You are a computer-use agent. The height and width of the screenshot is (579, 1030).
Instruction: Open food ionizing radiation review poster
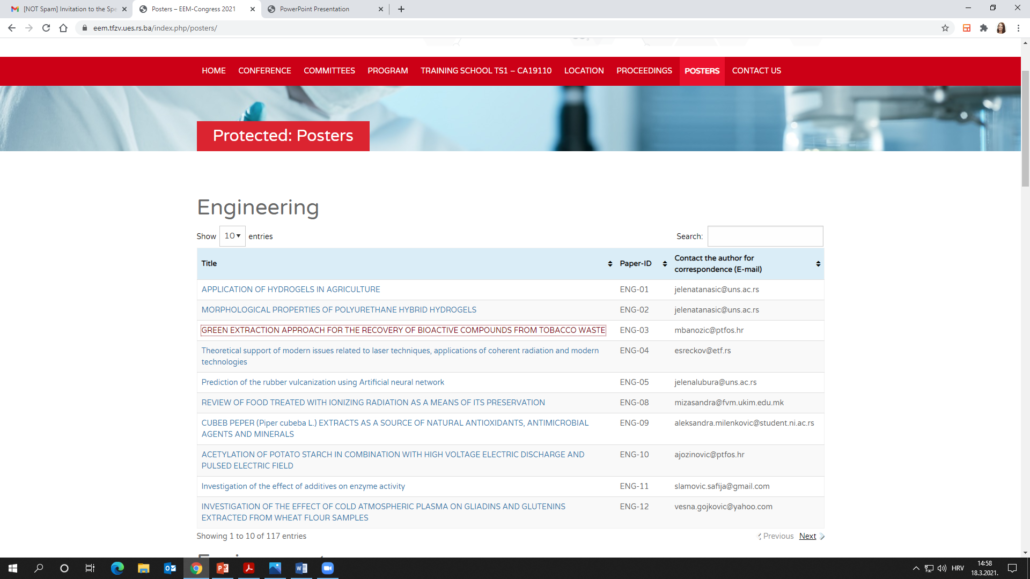pyautogui.click(x=373, y=402)
